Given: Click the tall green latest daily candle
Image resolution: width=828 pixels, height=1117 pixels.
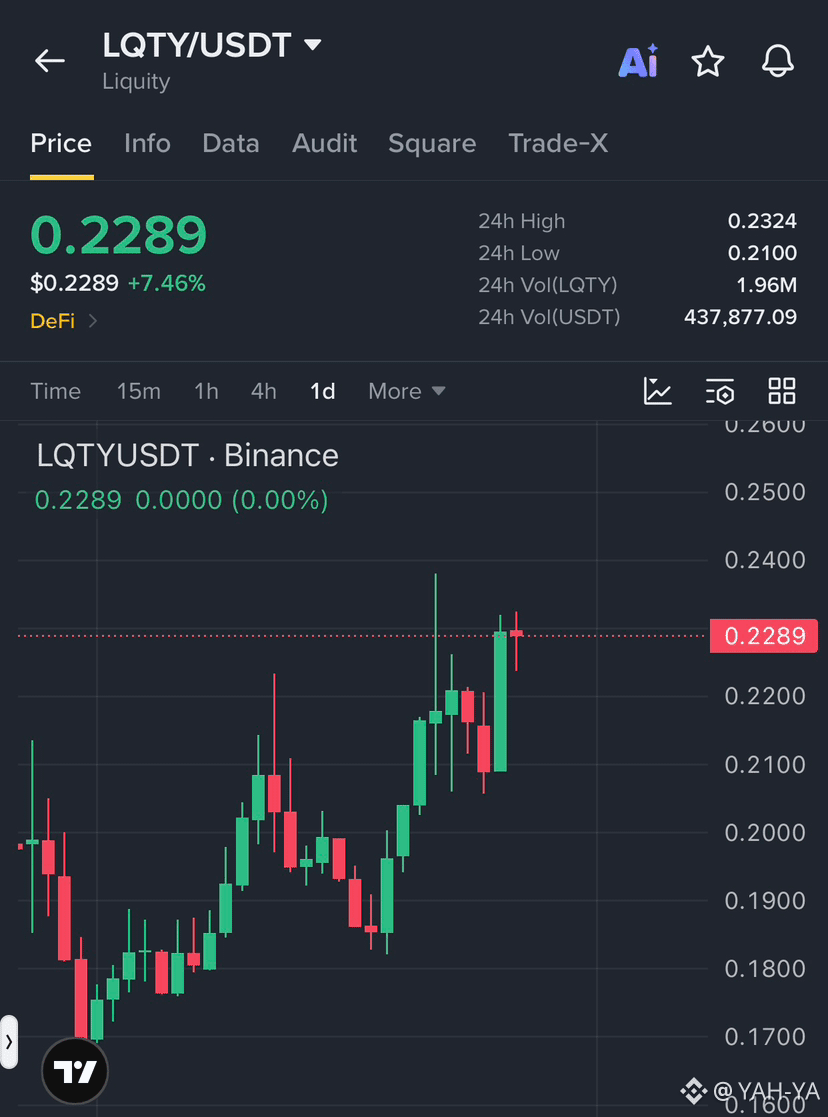Looking at the screenshot, I should (500, 701).
